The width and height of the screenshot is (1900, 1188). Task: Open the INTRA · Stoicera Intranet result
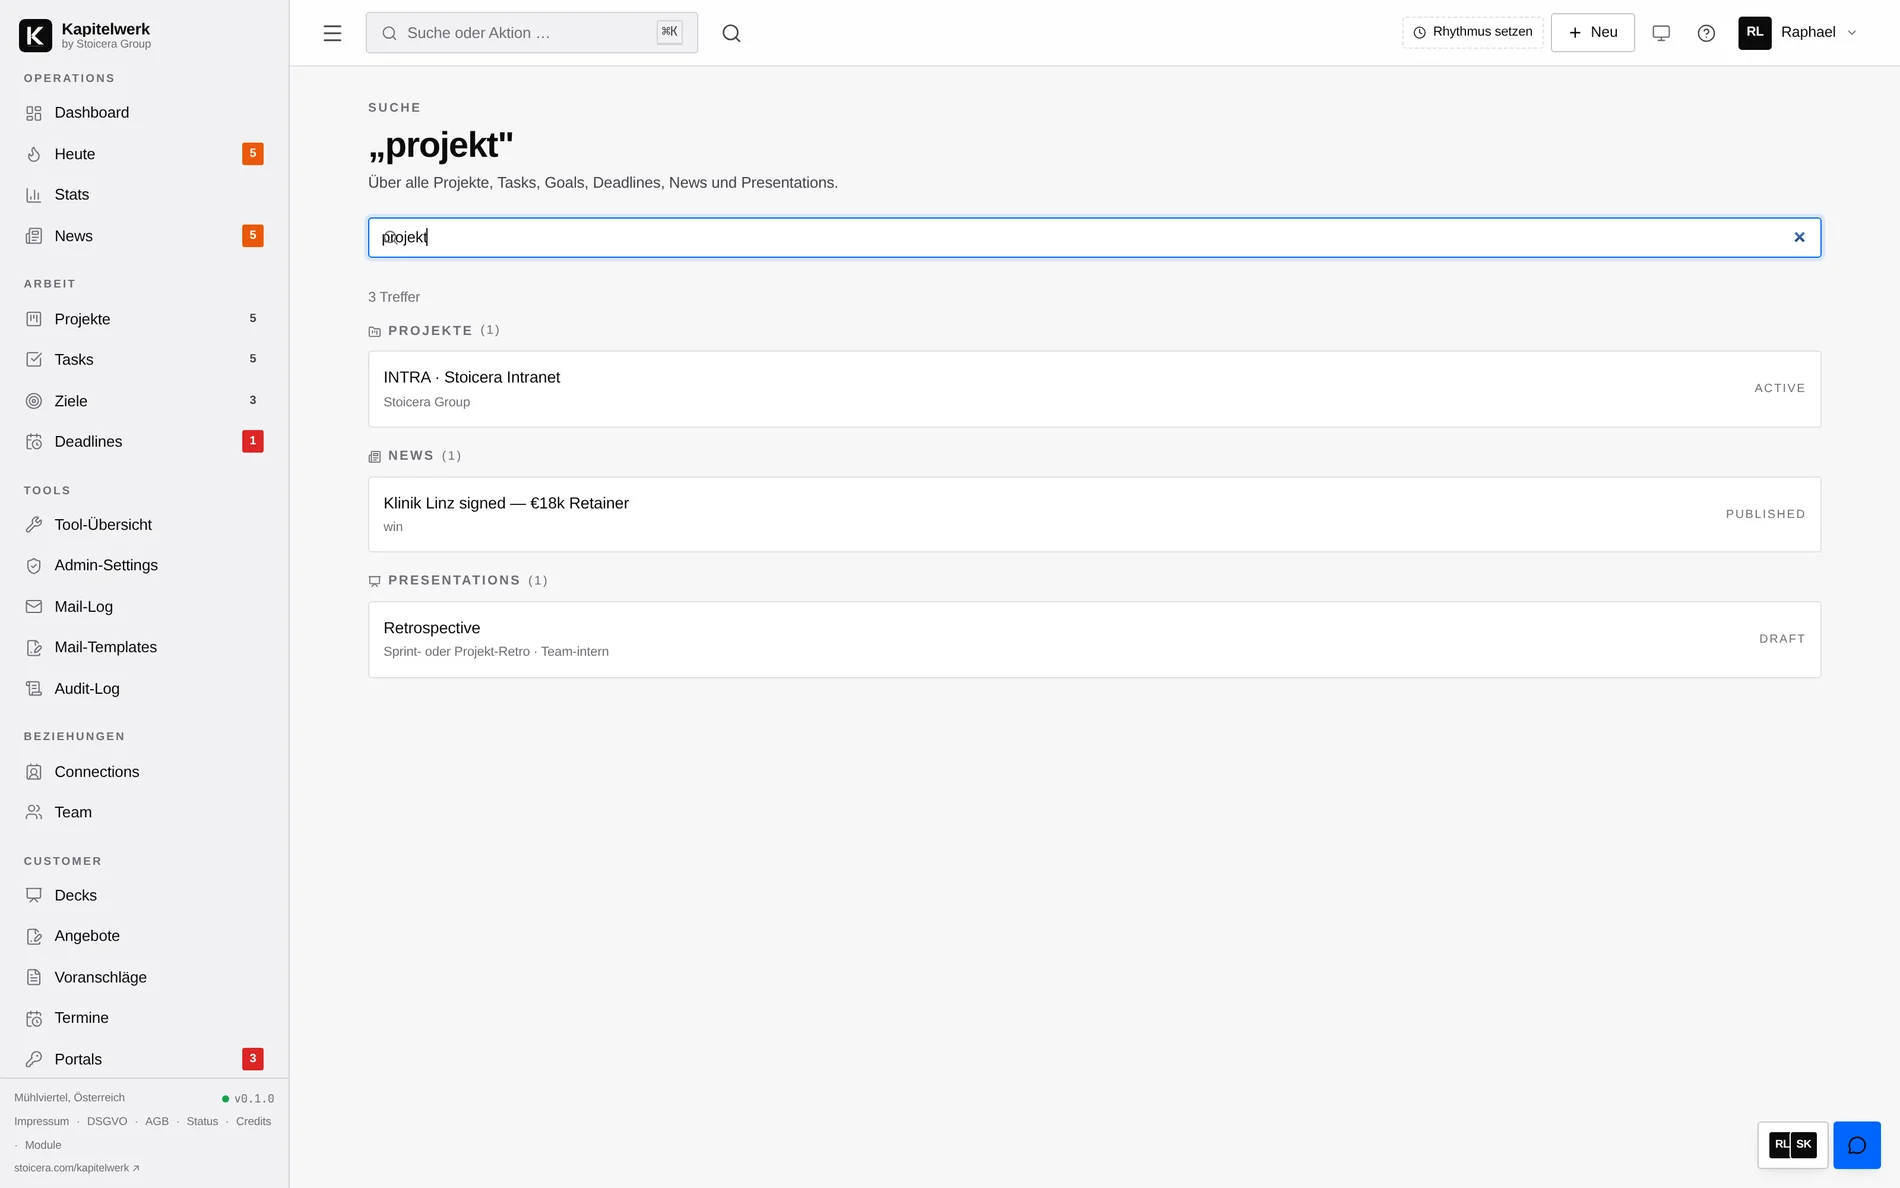1094,389
